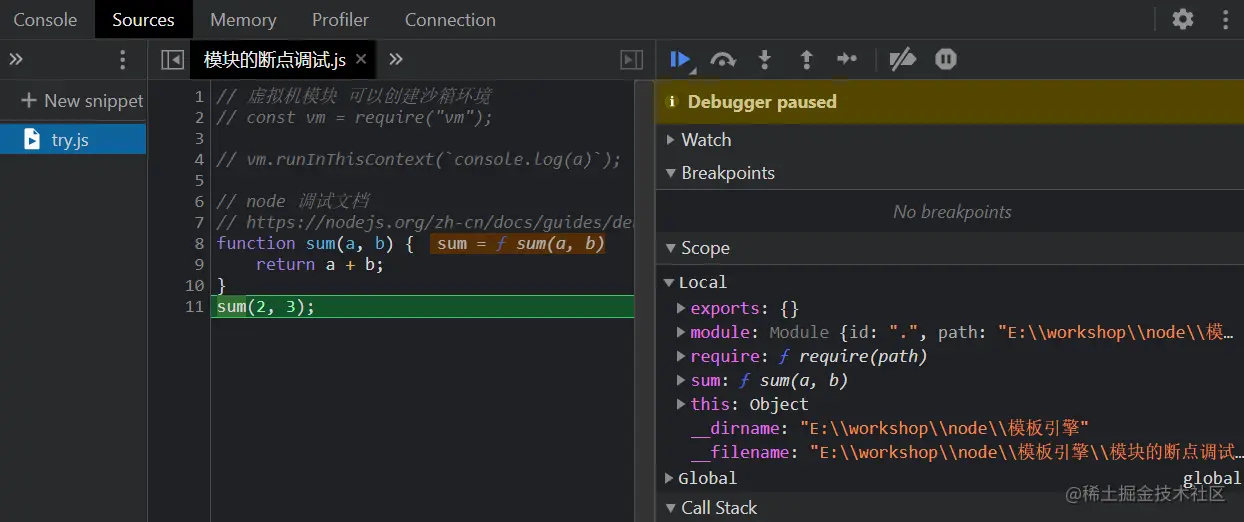
Task: Close the 模块的断点调试.js tab
Action: coord(361,59)
